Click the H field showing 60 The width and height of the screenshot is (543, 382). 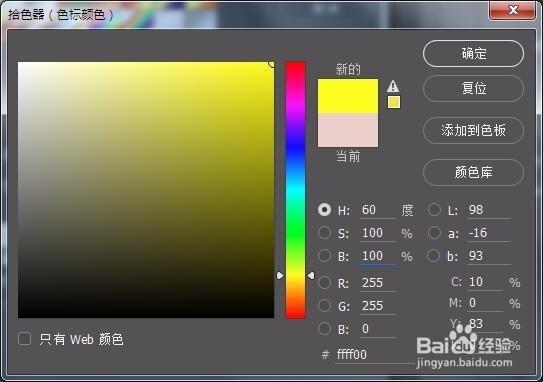378,210
